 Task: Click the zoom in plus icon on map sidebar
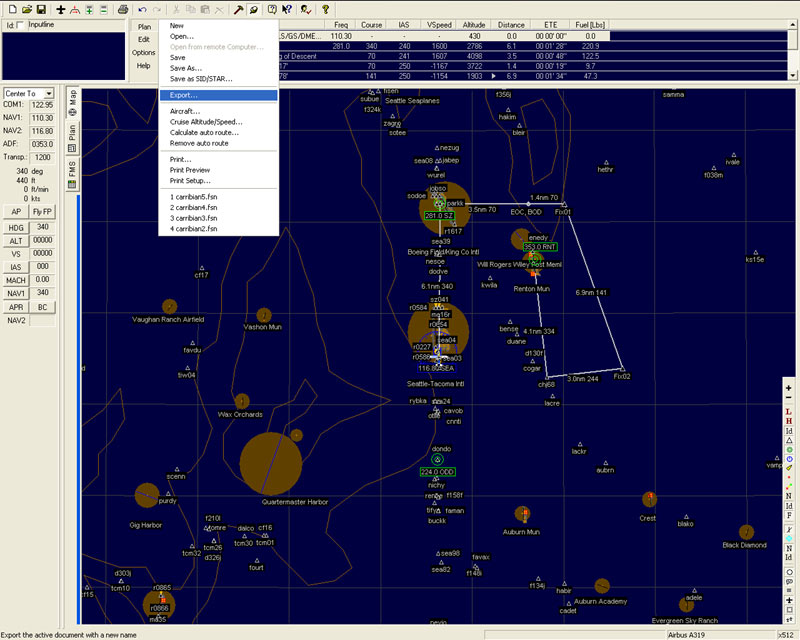click(x=789, y=388)
